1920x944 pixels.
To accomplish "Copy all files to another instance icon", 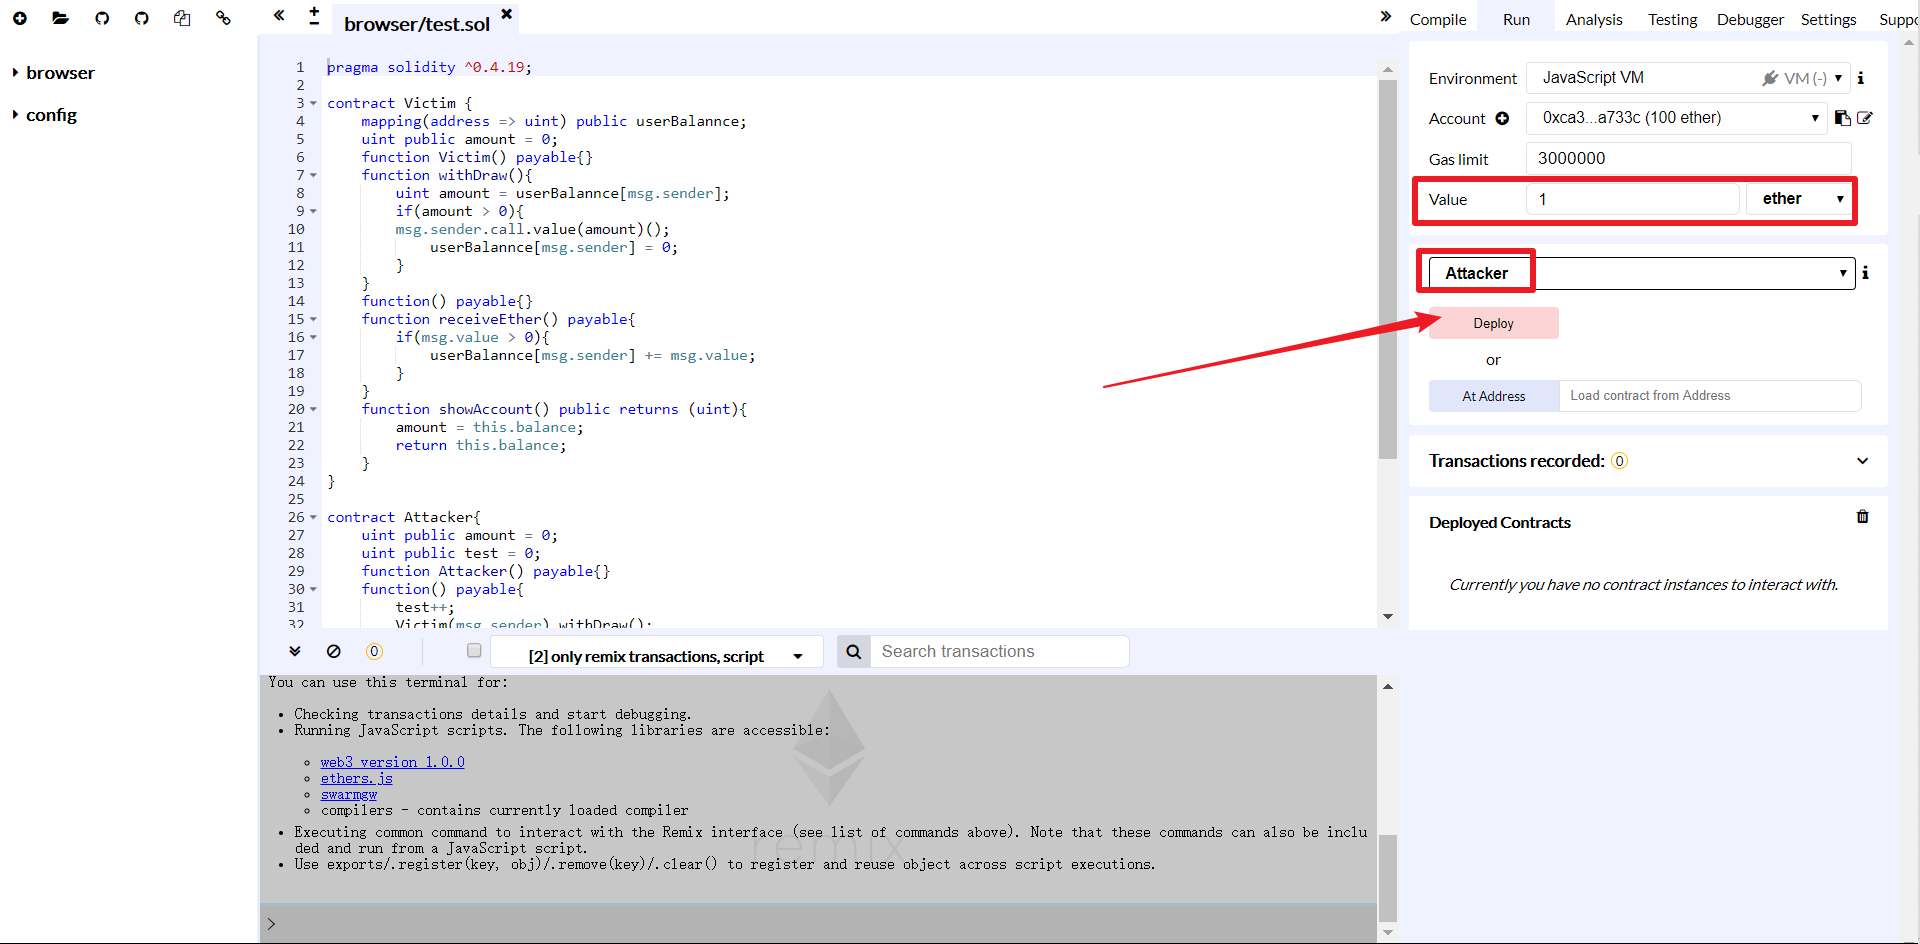I will click(x=182, y=18).
